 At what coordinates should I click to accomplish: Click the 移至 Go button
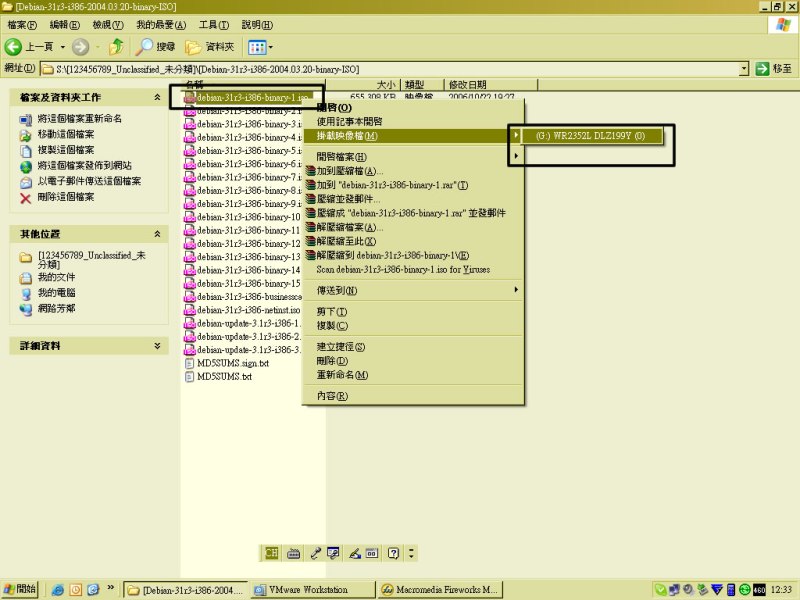(774, 69)
